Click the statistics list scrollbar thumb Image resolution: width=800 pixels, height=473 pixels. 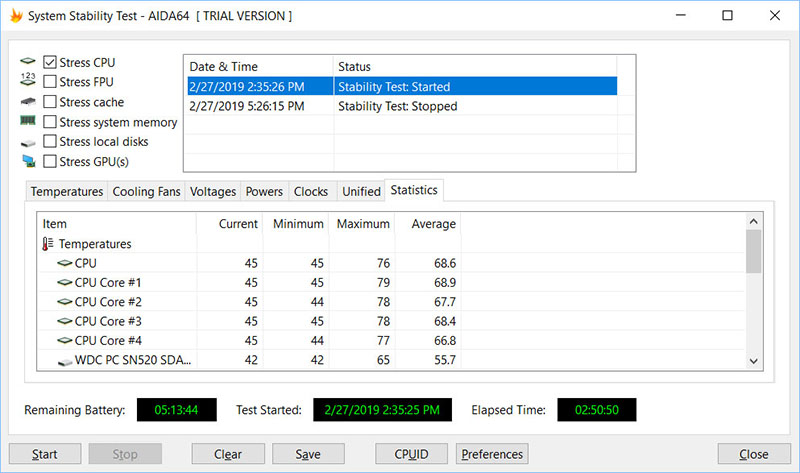click(x=754, y=251)
